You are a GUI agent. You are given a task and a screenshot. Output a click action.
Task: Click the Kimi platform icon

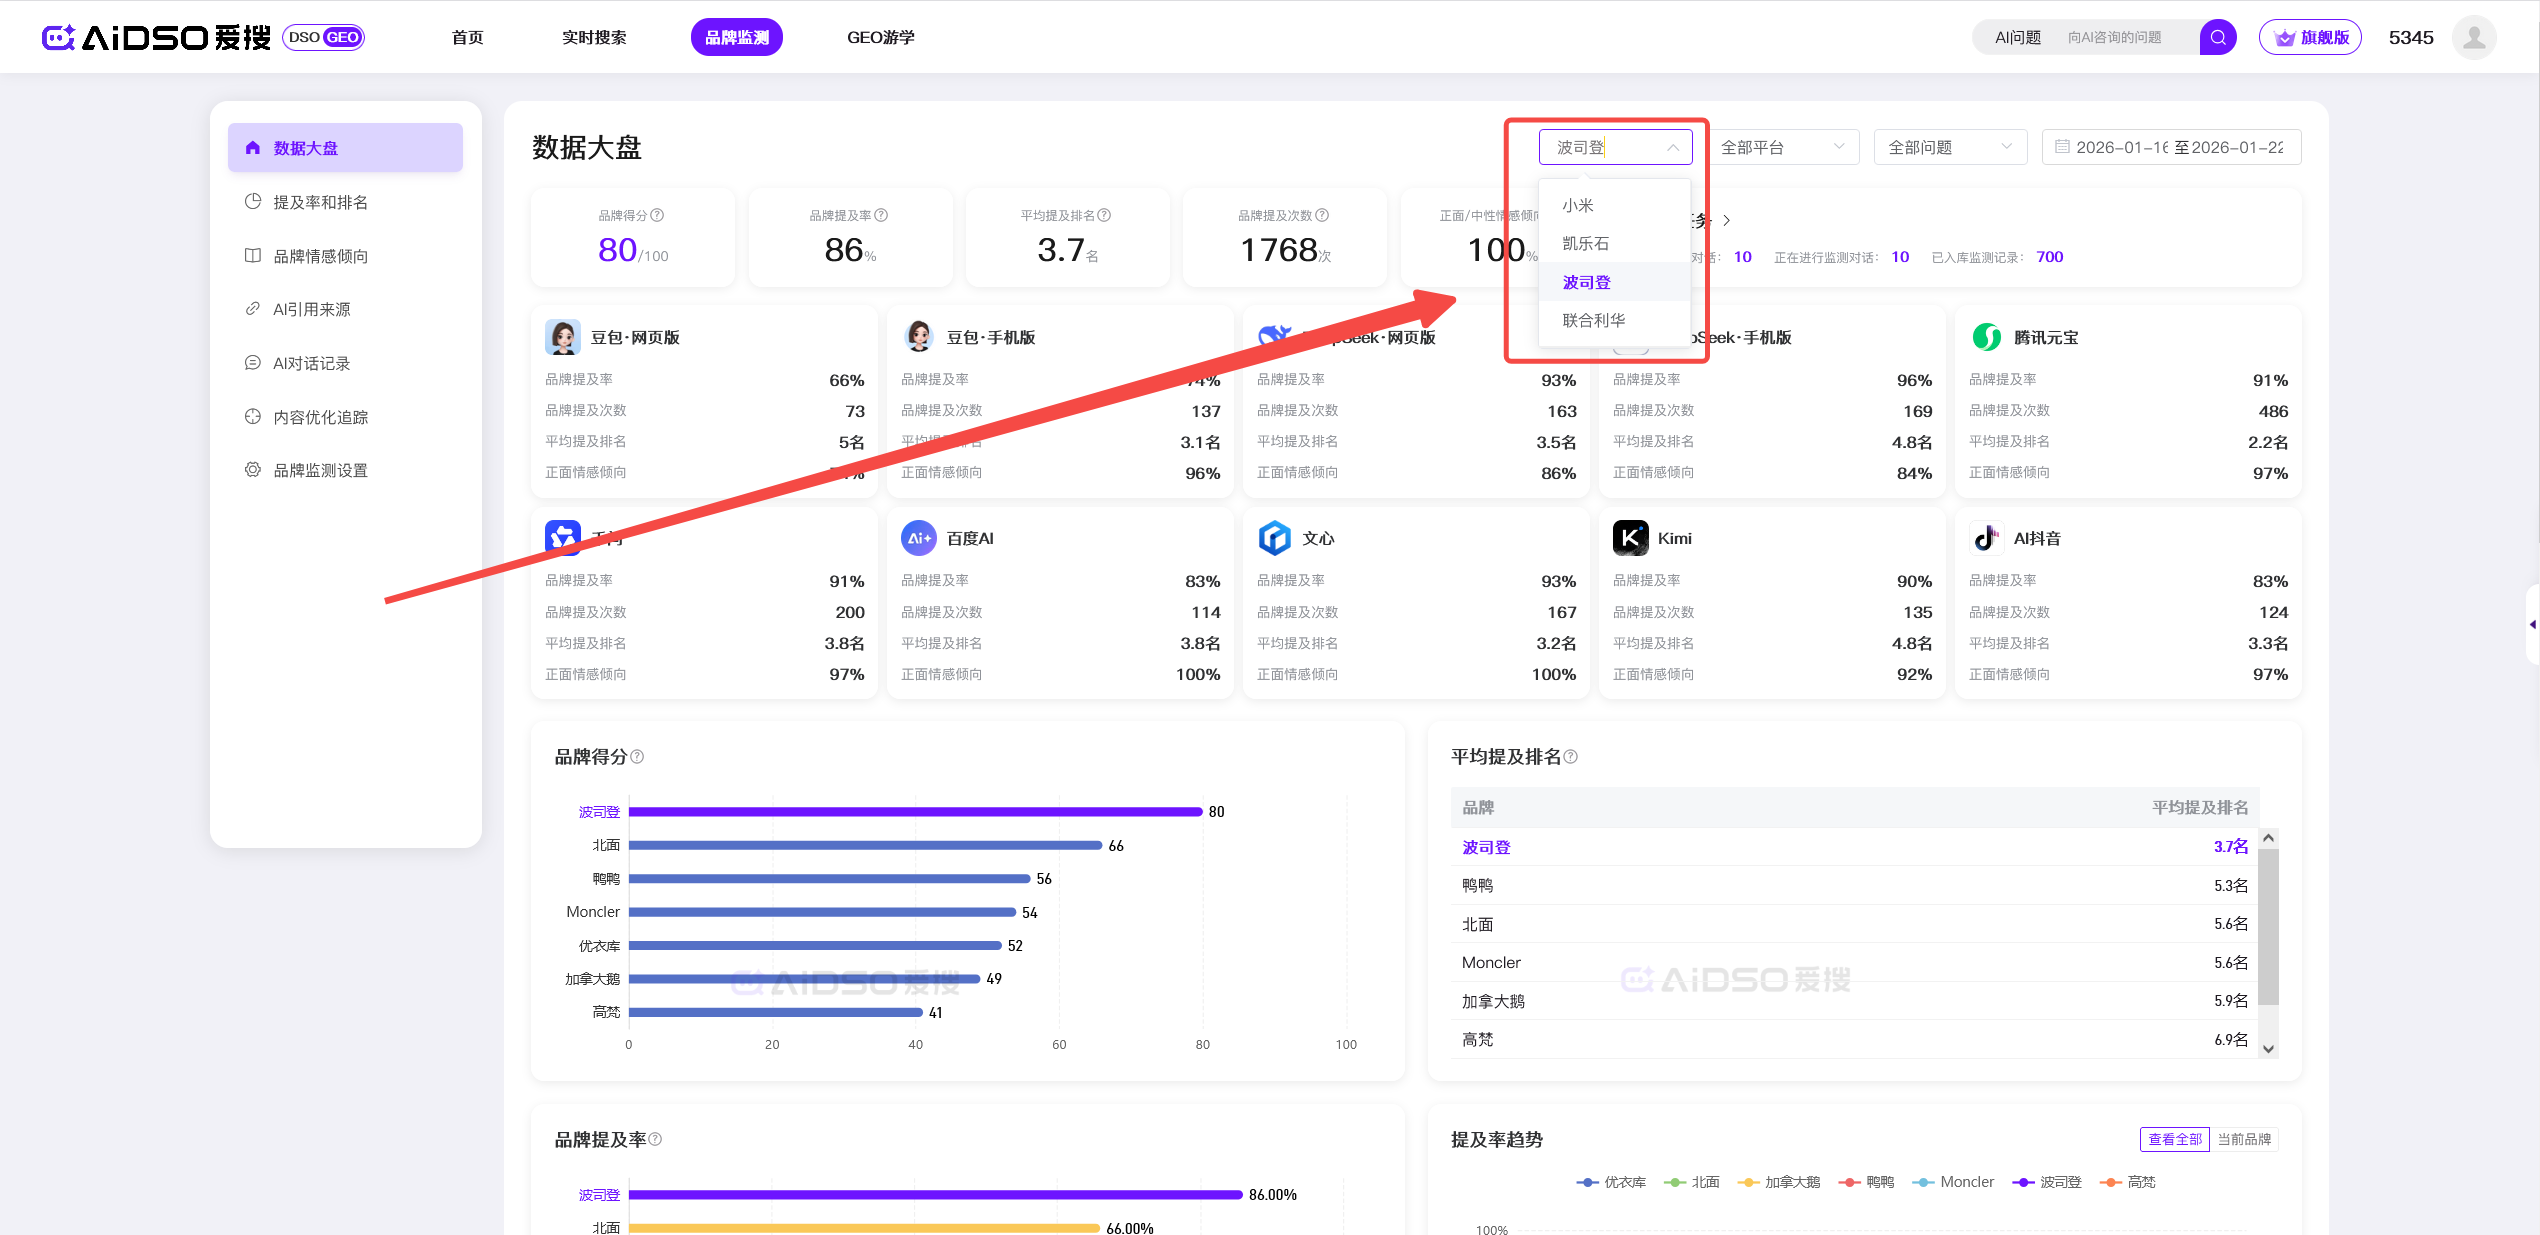point(1630,538)
